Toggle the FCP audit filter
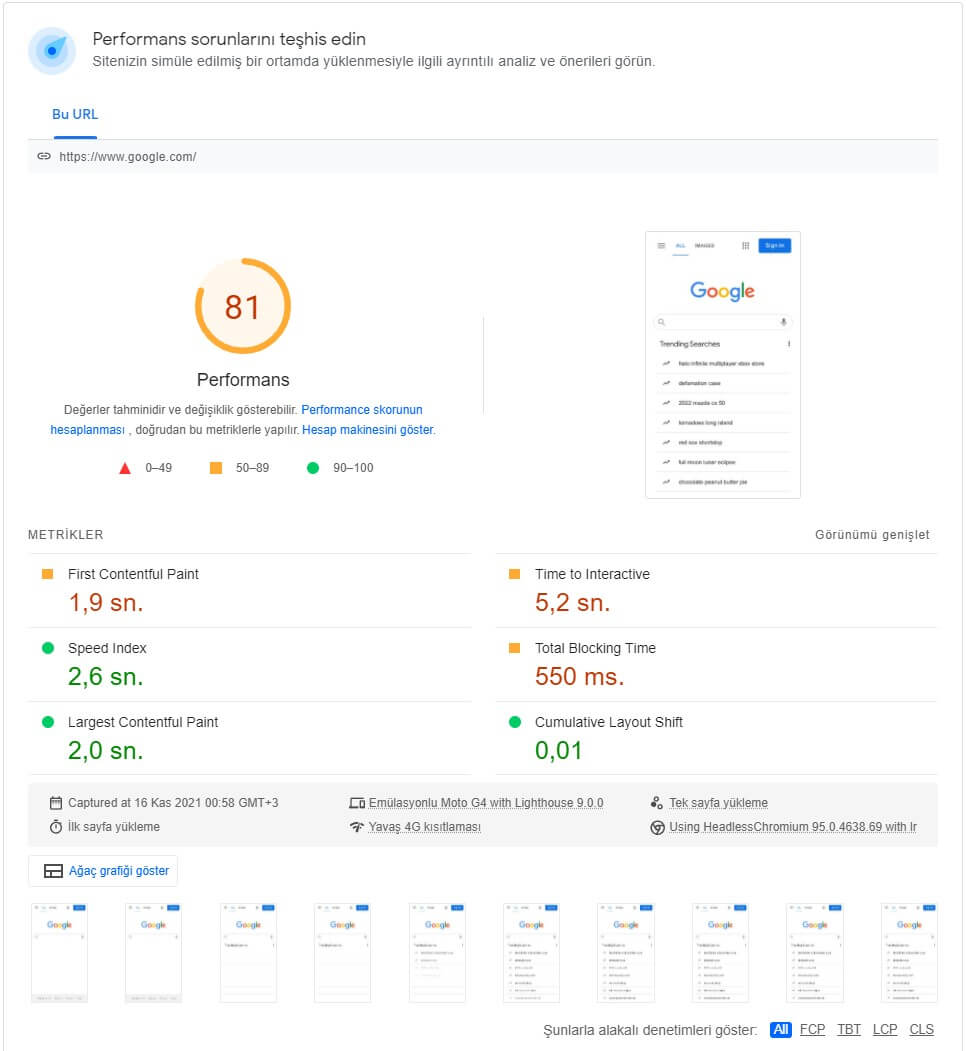Screen dimensions: 966x1051 (812, 1029)
